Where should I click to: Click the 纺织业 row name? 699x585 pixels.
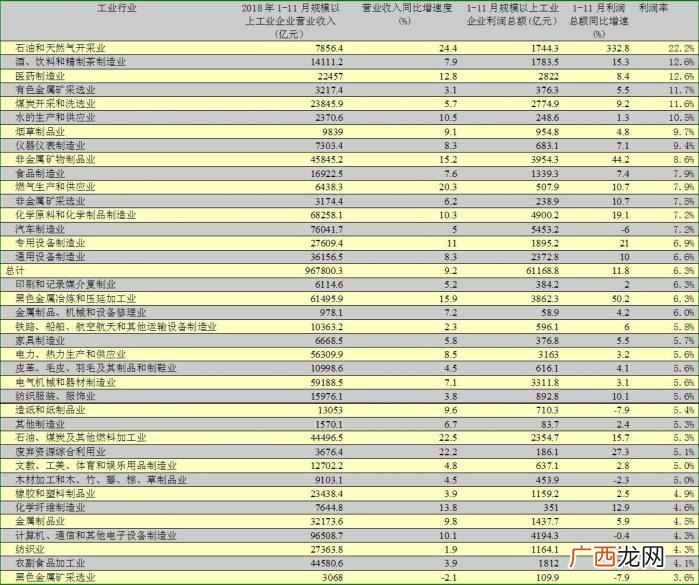(30, 550)
